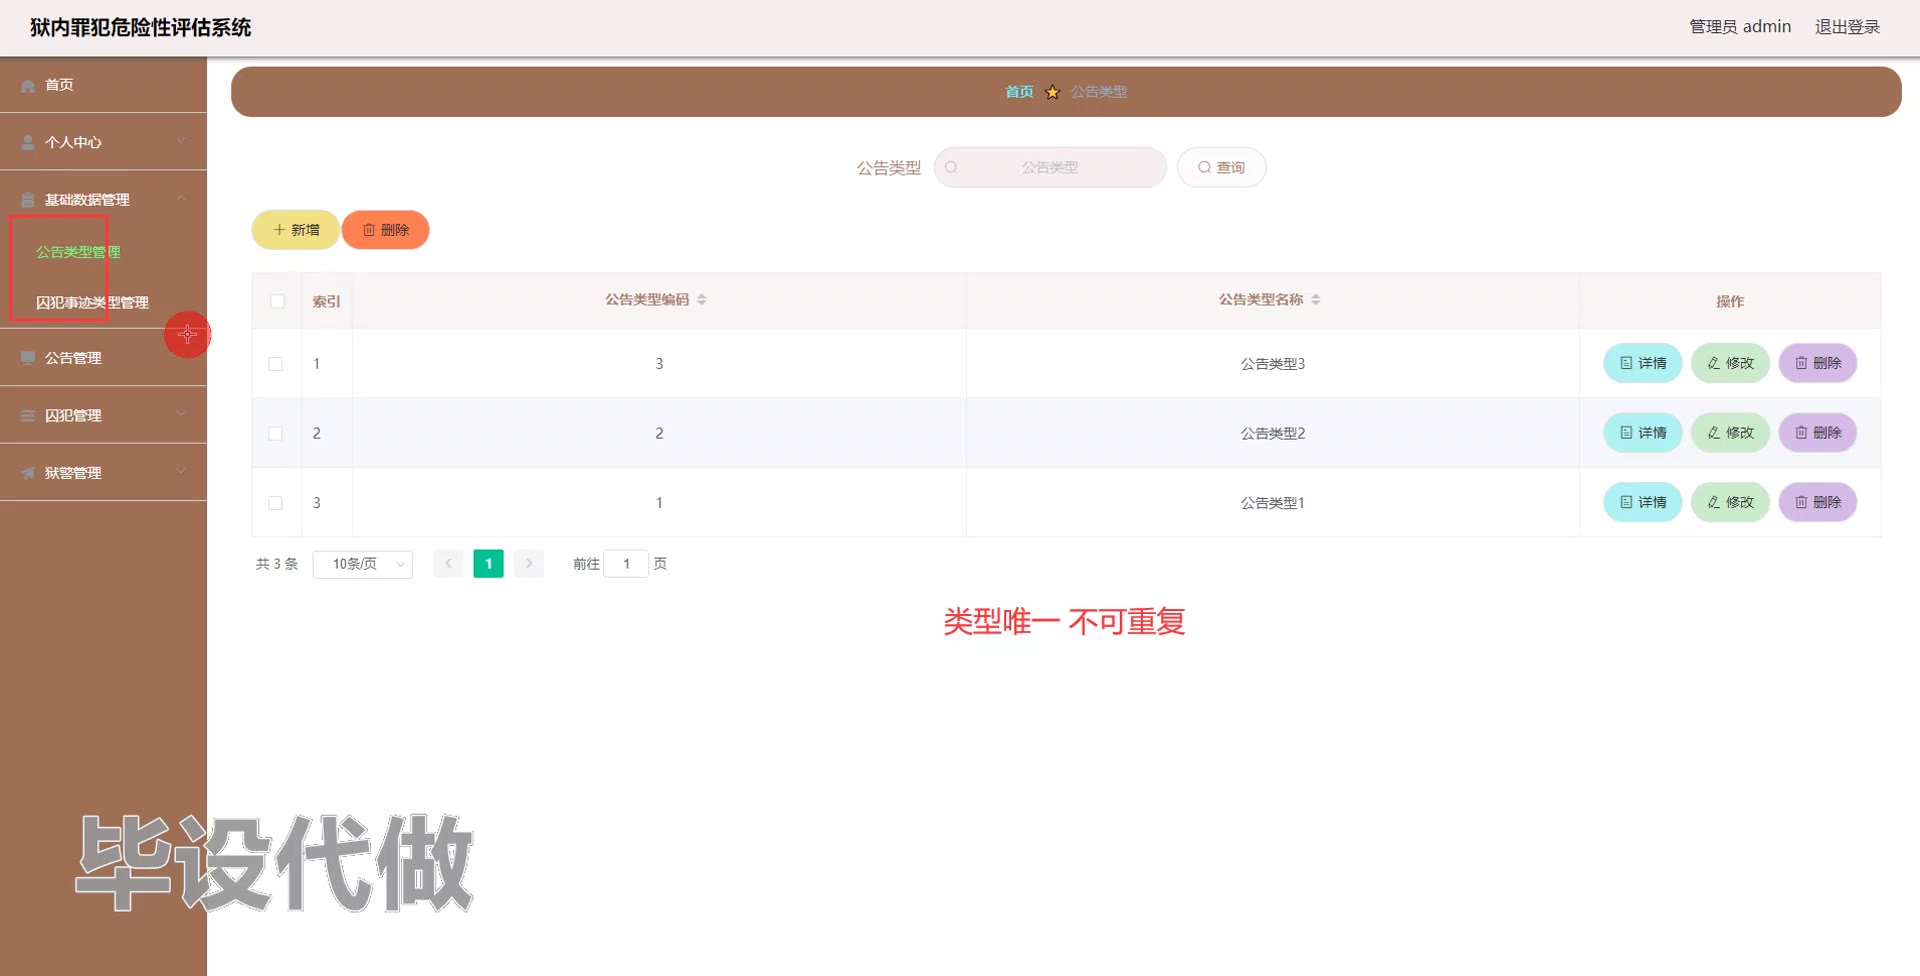Sort by 公告类型名称 column arrows
This screenshot has width=1920, height=976.
coord(1316,300)
